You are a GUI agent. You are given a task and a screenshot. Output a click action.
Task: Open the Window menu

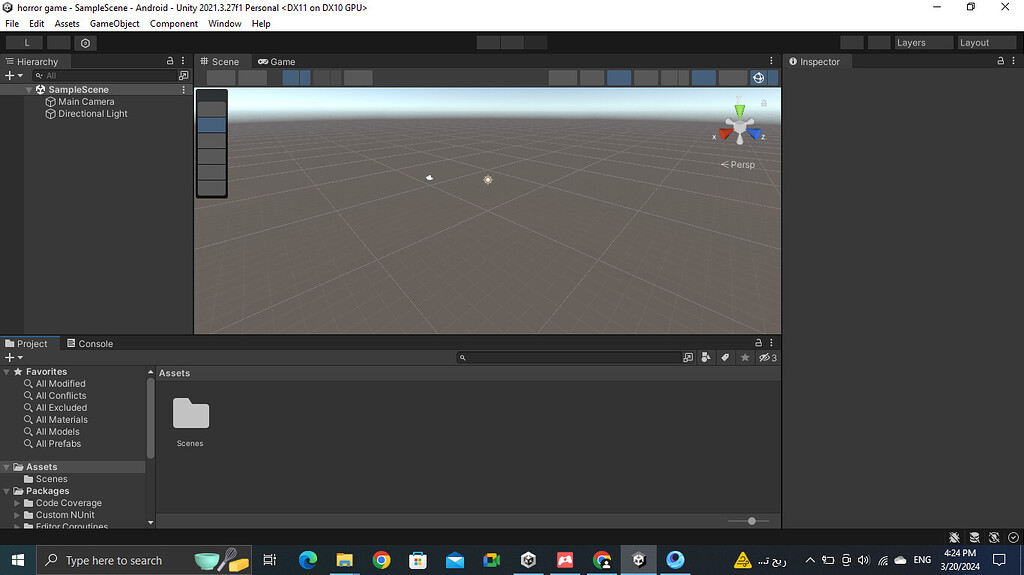point(225,24)
